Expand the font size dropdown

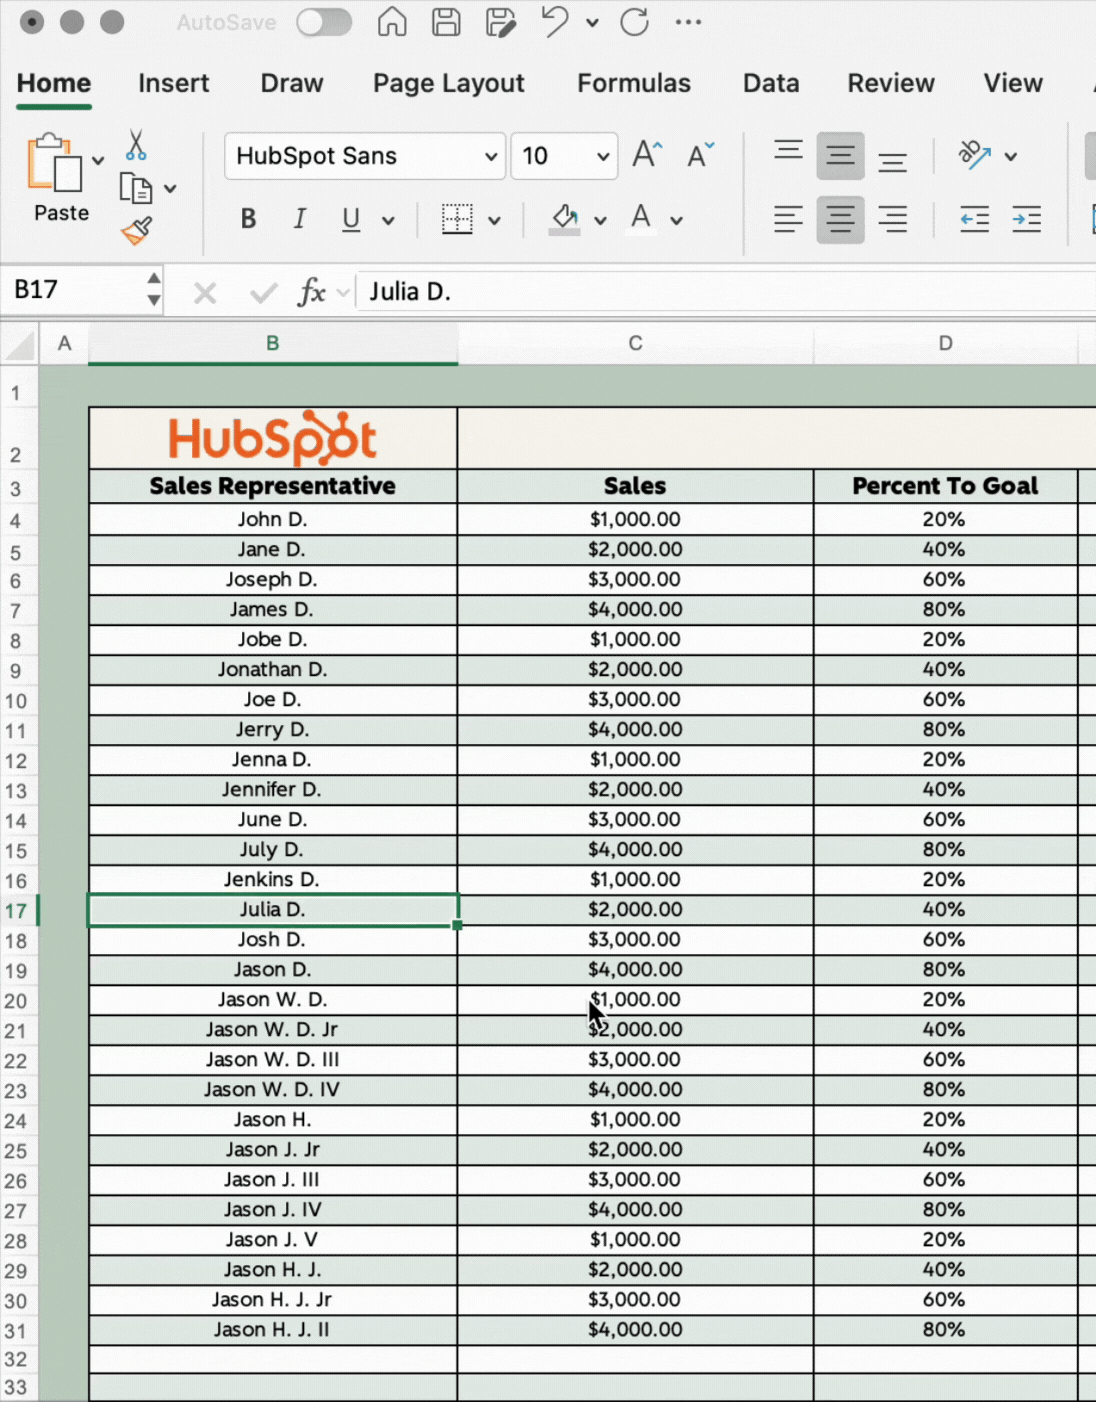(x=602, y=156)
